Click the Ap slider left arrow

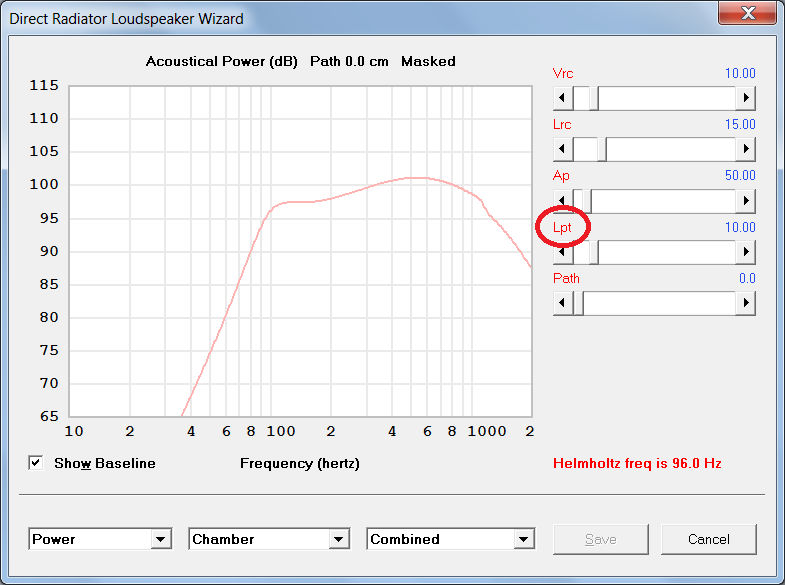point(563,201)
